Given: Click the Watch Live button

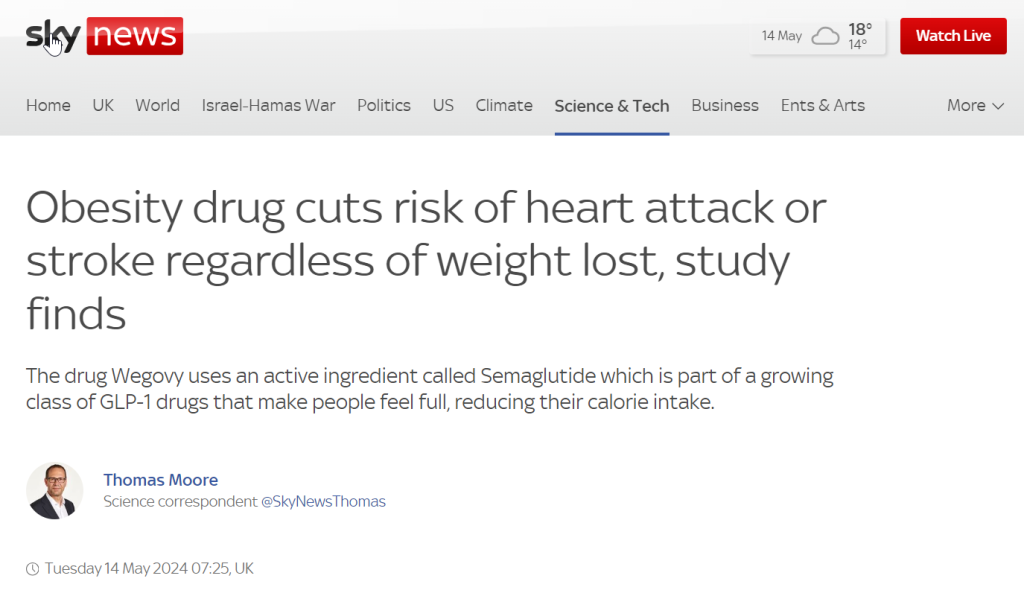Looking at the screenshot, I should tap(953, 36).
